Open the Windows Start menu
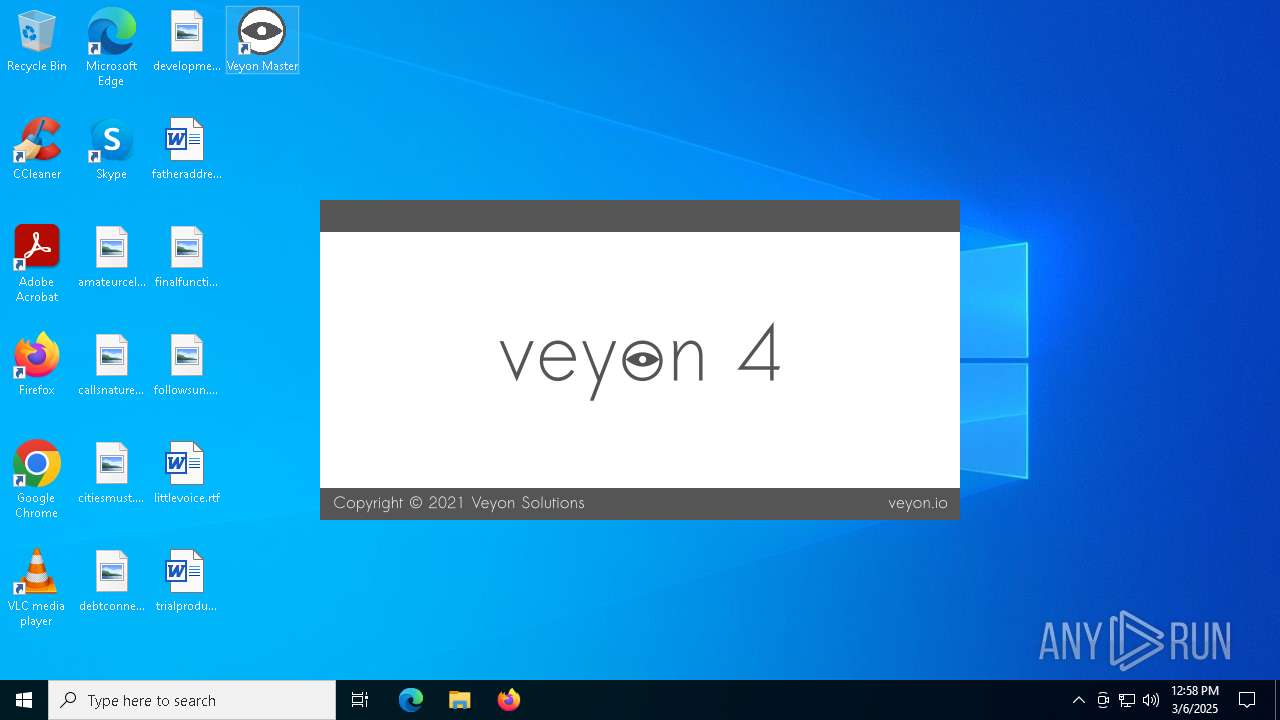This screenshot has height=720, width=1280. (x=24, y=700)
